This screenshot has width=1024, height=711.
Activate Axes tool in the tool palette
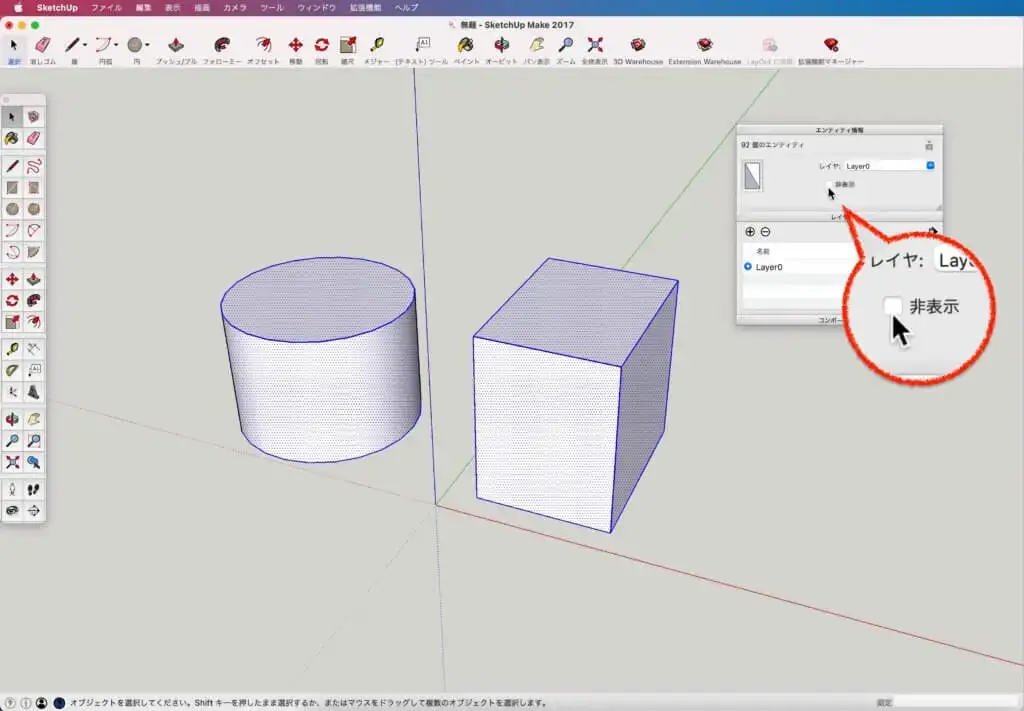[x=12, y=392]
